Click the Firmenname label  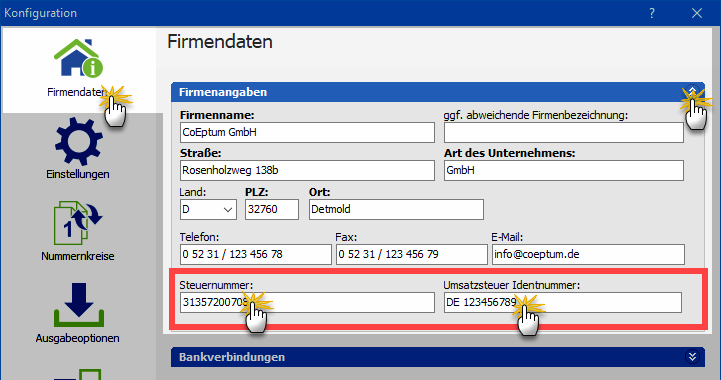tap(217, 115)
